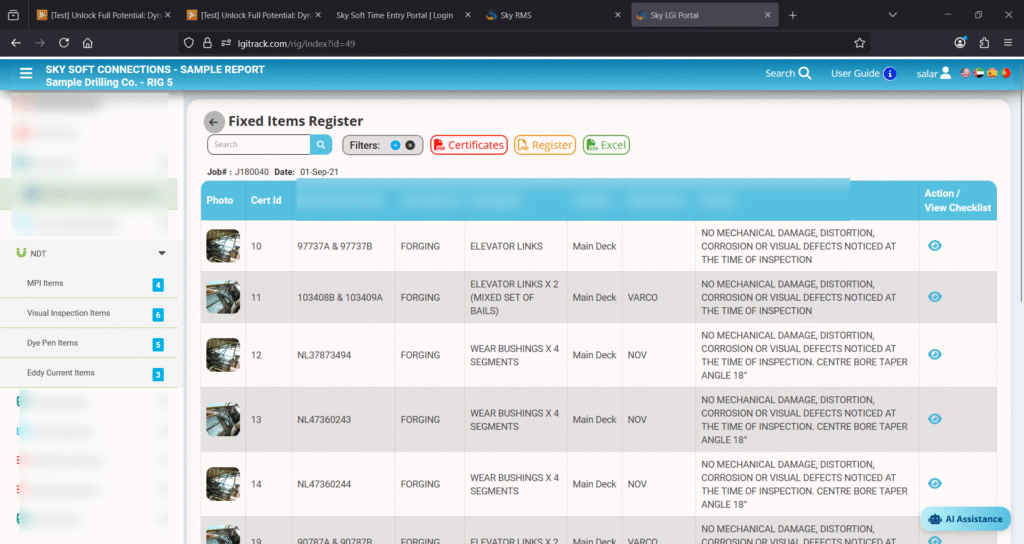Click Visual Inspection Items count badge 6
Screen dimensions: 1024x544
click(x=158, y=315)
